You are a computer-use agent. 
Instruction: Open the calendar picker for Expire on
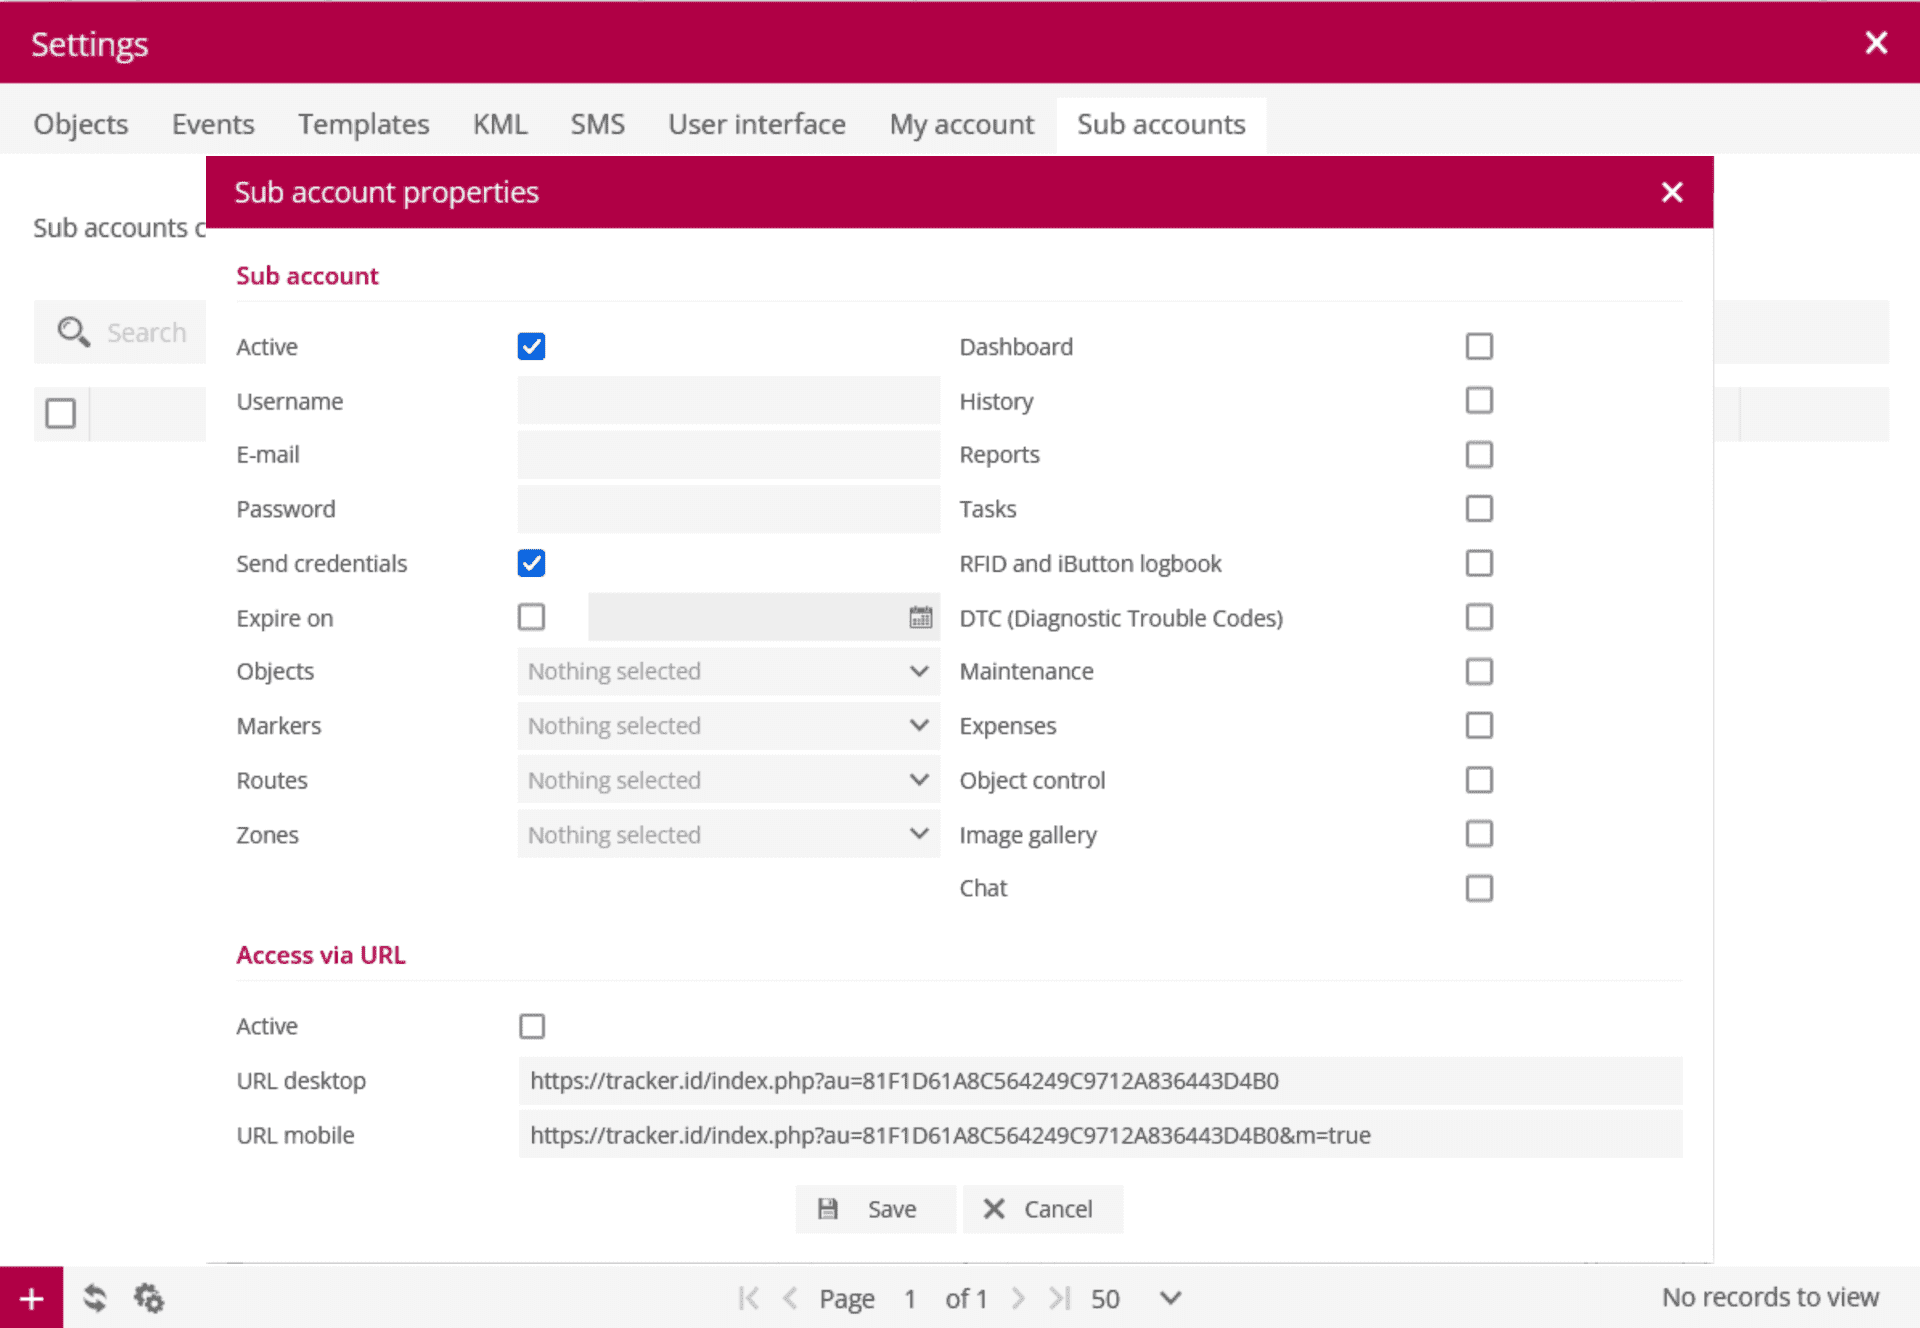[x=920, y=617]
